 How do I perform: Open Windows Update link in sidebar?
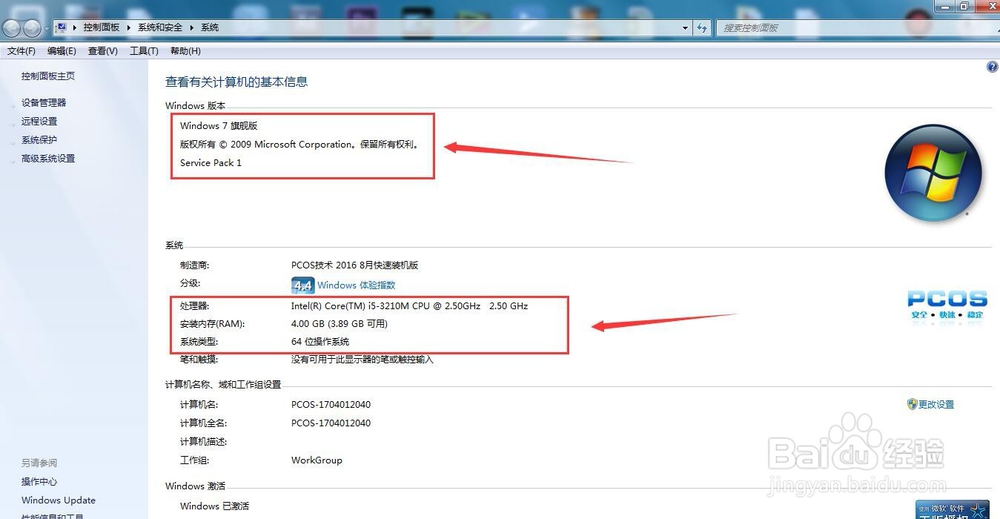pos(58,501)
